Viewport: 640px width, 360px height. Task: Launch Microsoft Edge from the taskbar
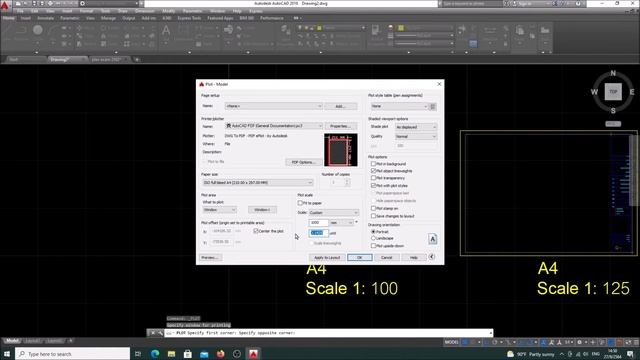pyautogui.click(x=155, y=353)
